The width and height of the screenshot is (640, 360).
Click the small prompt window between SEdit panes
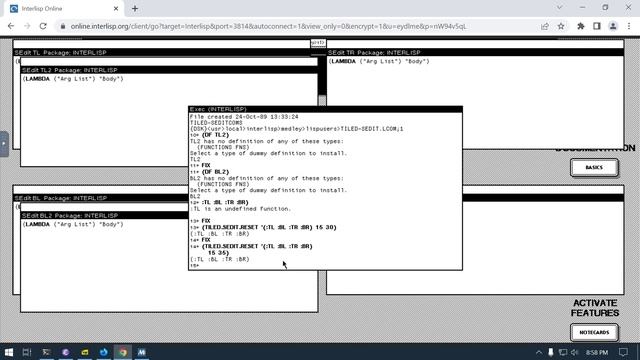(318, 42)
